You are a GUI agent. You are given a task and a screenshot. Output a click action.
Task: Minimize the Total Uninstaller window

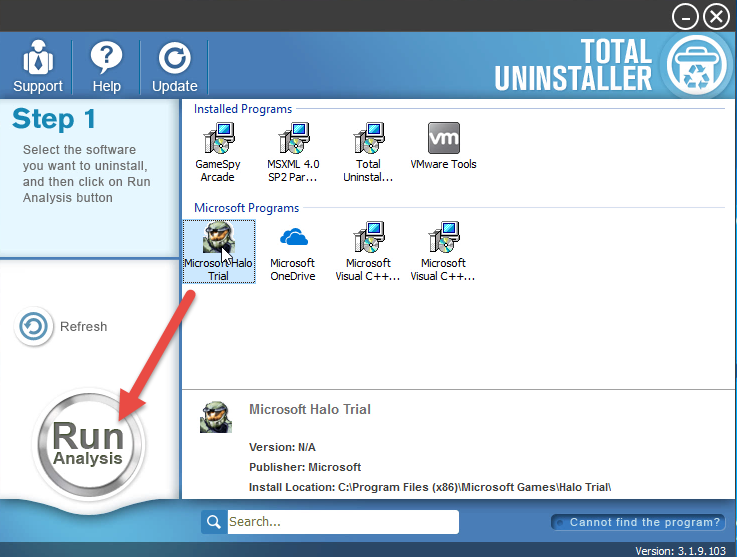point(685,17)
